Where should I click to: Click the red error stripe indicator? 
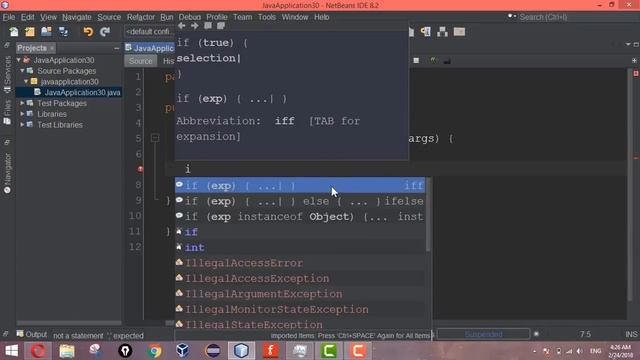[x=636, y=73]
